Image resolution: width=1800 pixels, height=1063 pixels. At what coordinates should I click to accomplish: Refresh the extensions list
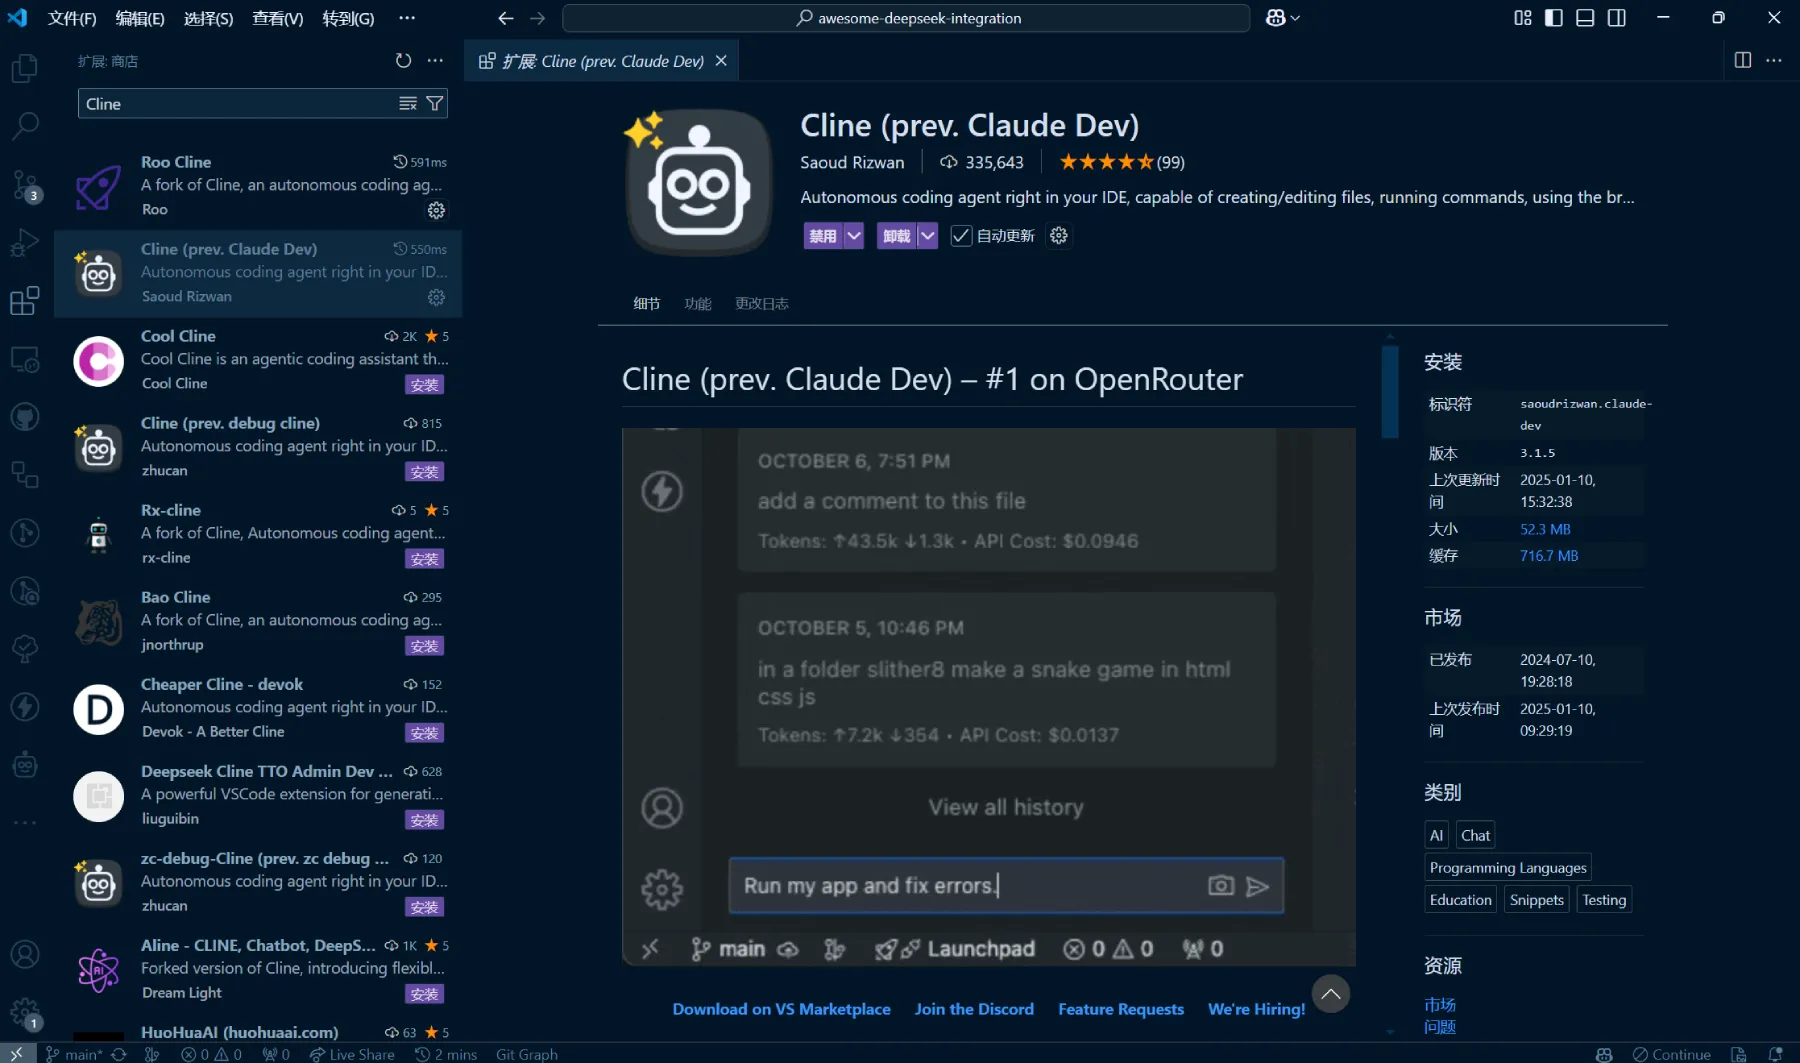[403, 60]
